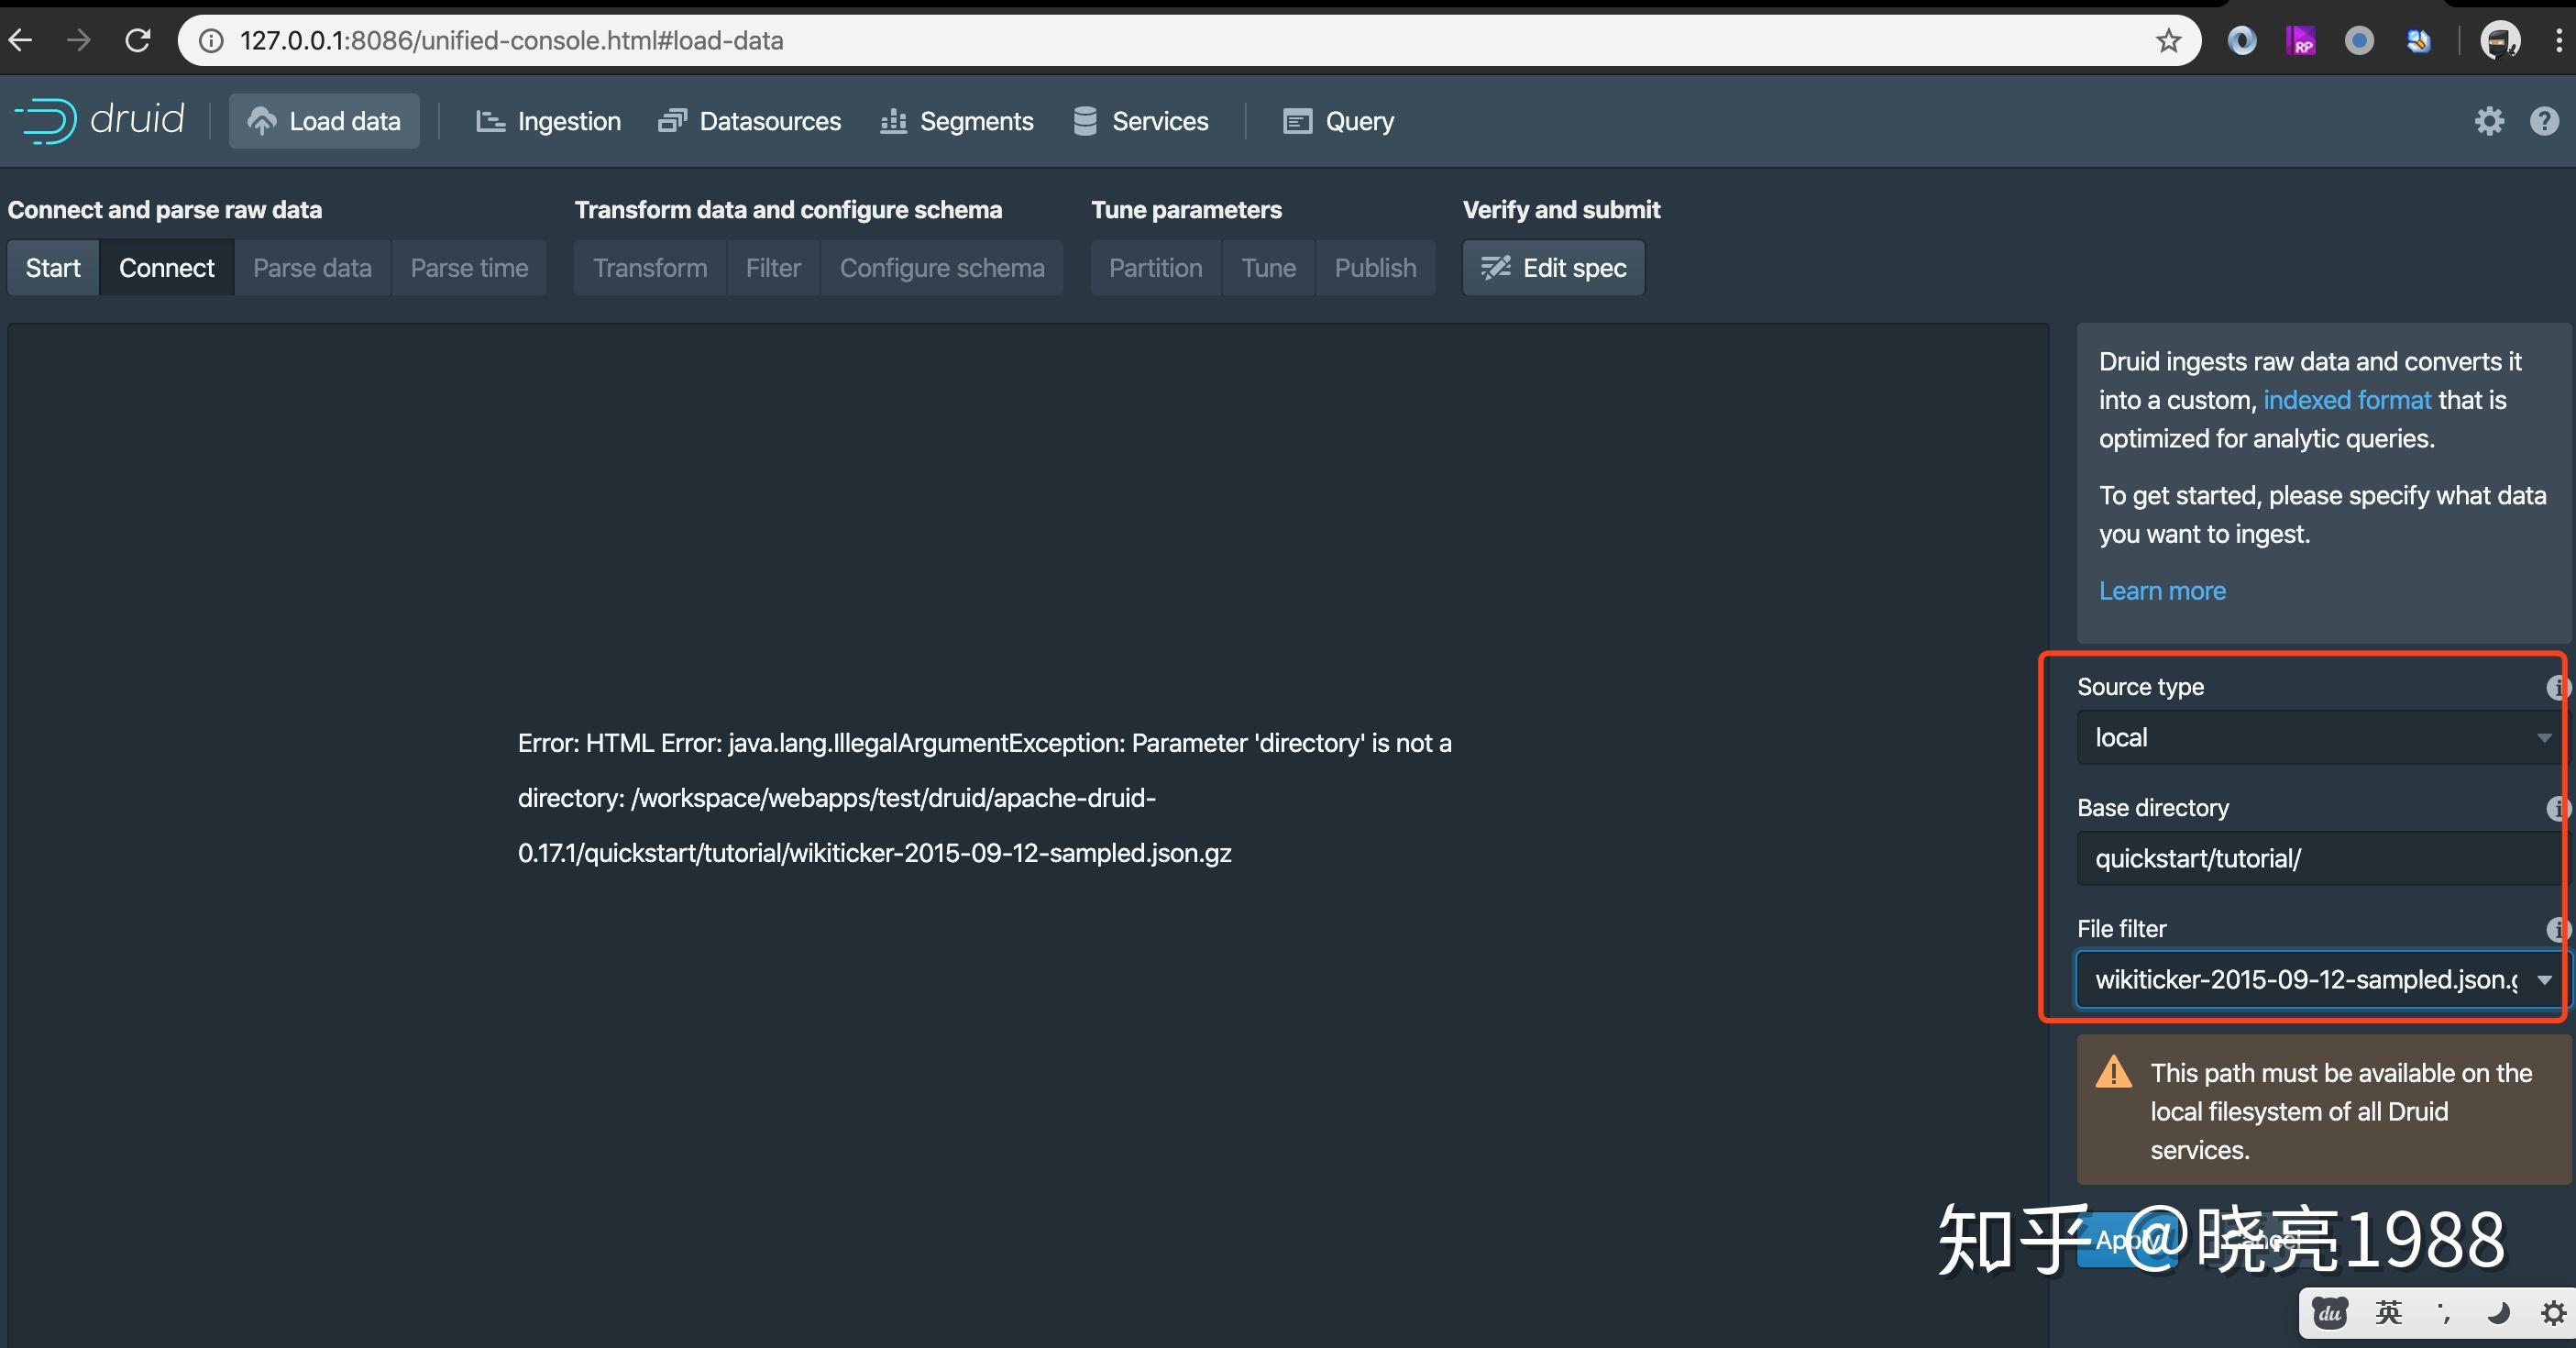Follow the indexed format link
Image resolution: width=2576 pixels, height=1348 pixels.
pyautogui.click(x=2346, y=400)
